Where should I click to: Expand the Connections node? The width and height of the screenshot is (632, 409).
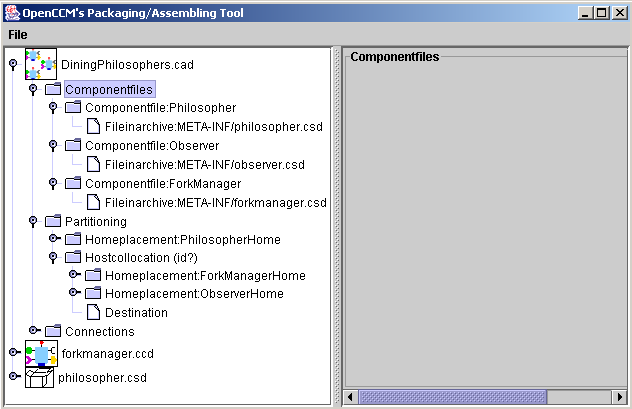pos(35,330)
